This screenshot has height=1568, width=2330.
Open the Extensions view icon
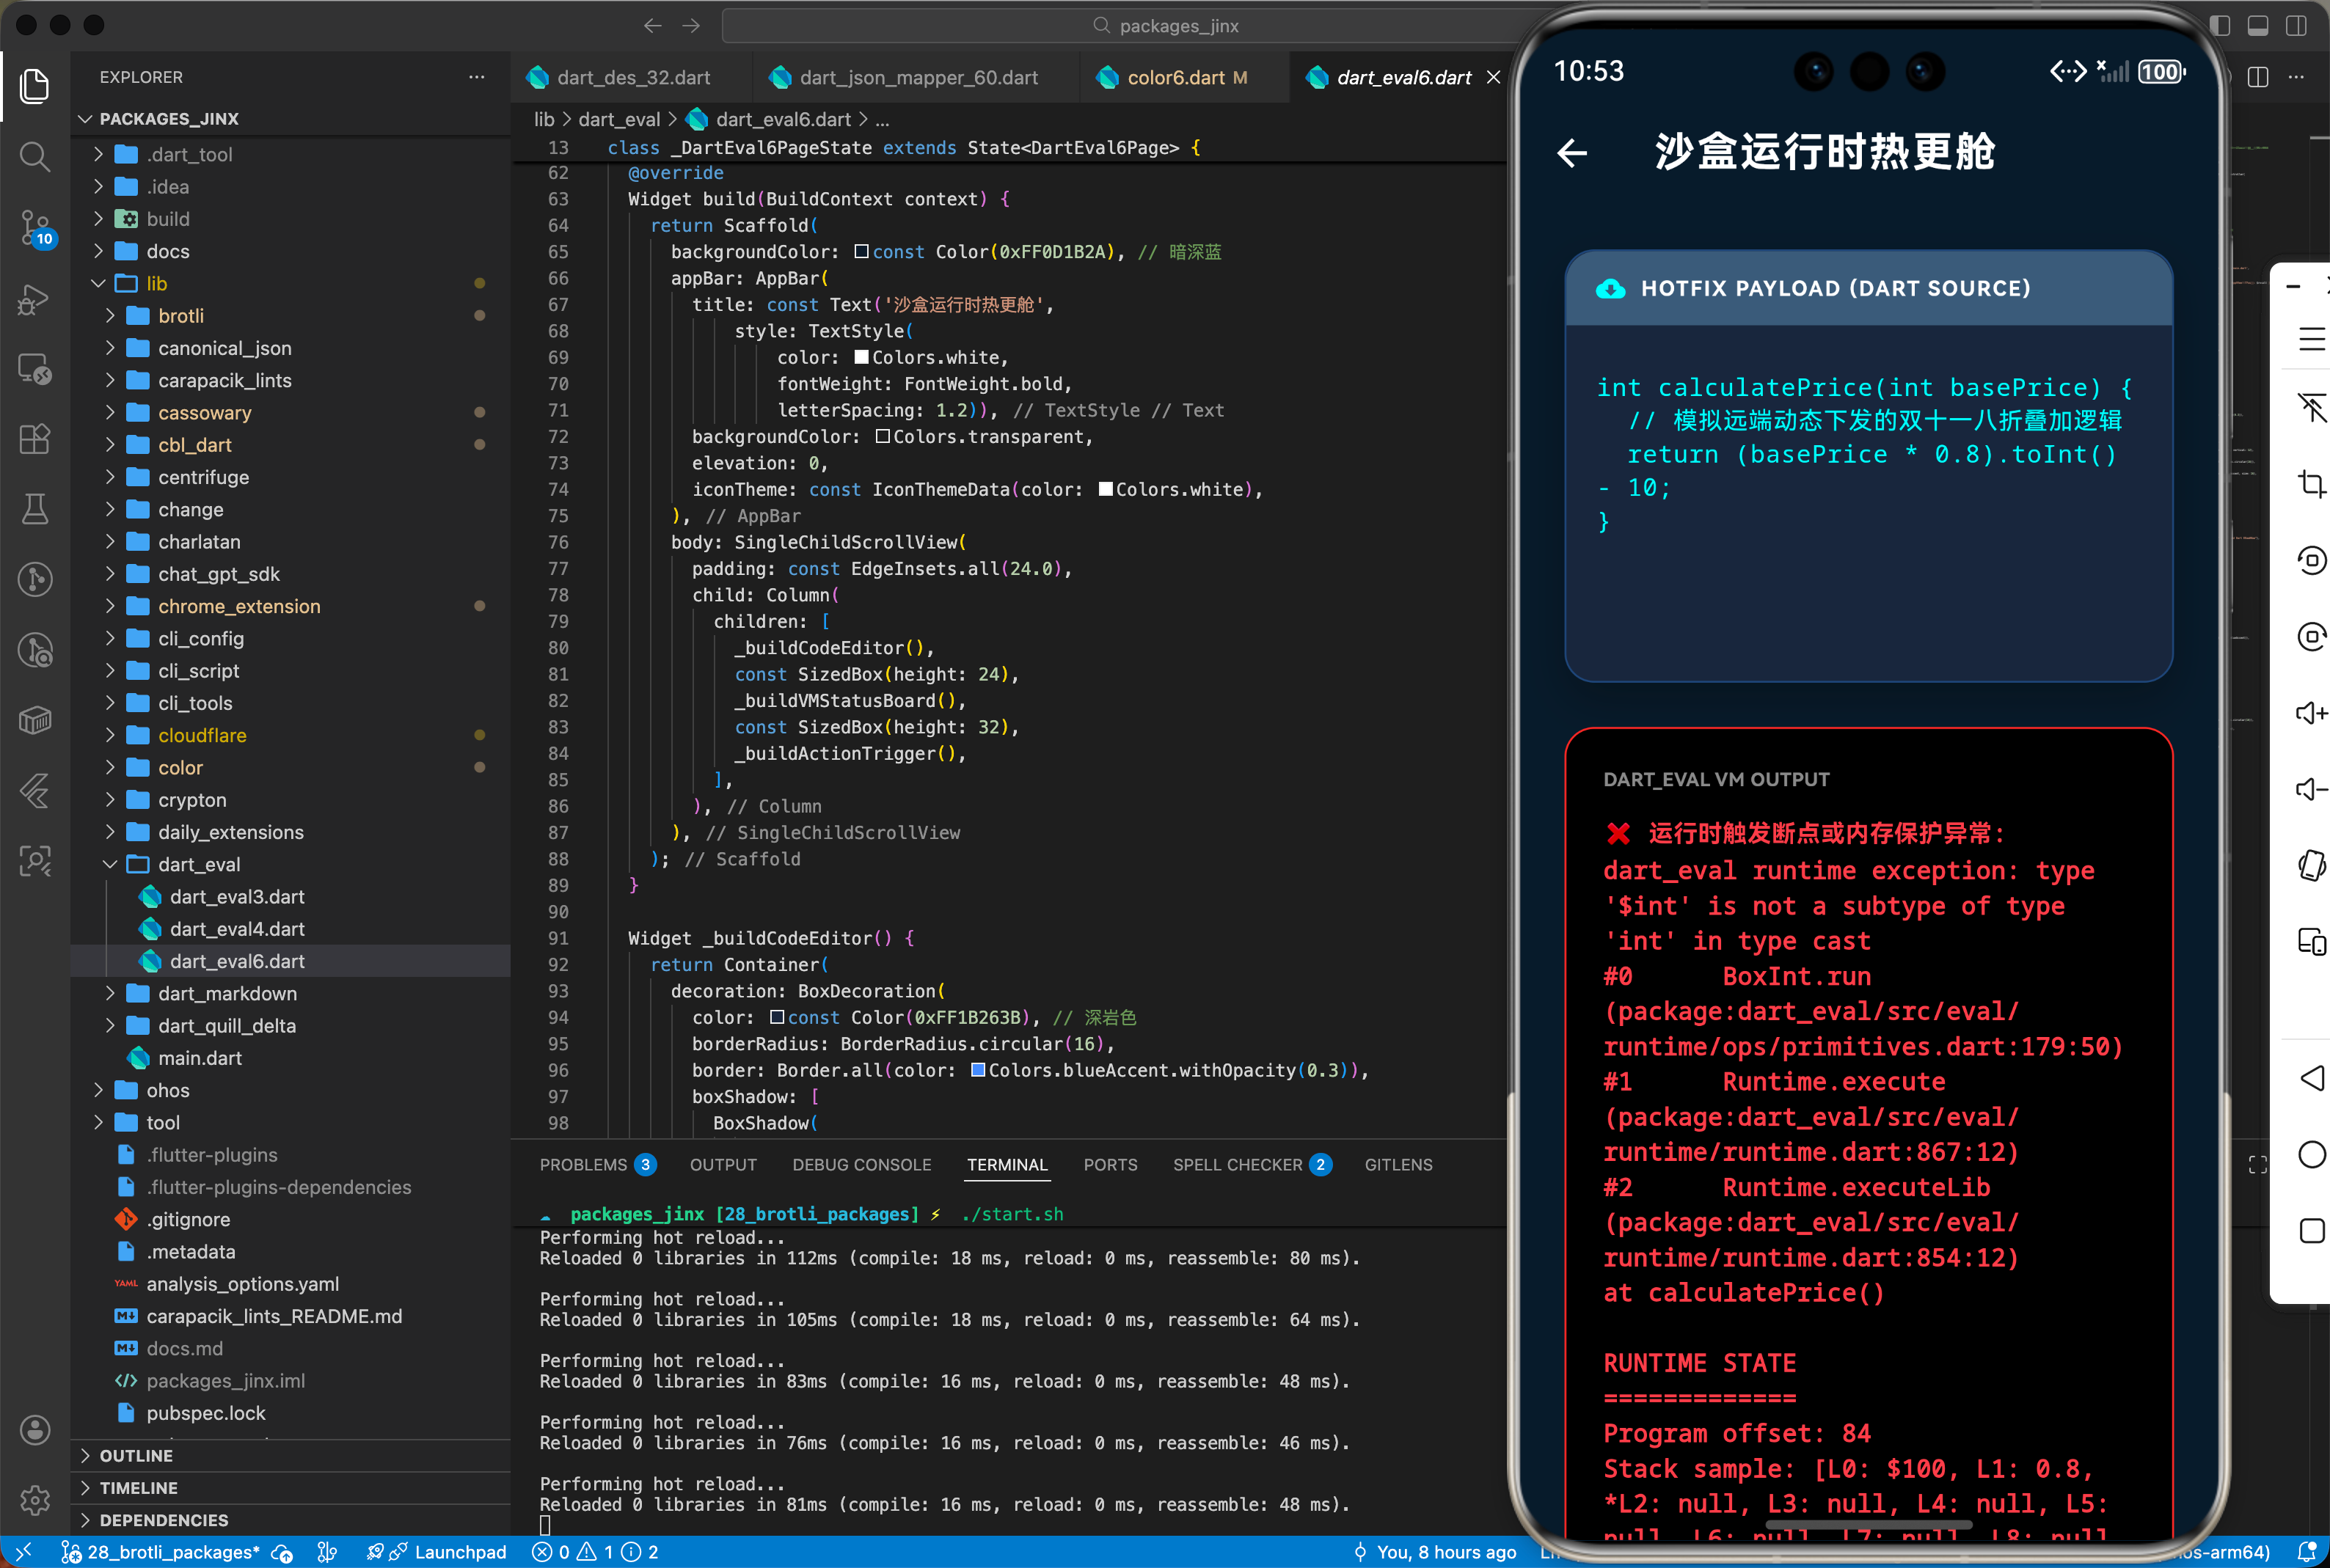coord(35,439)
